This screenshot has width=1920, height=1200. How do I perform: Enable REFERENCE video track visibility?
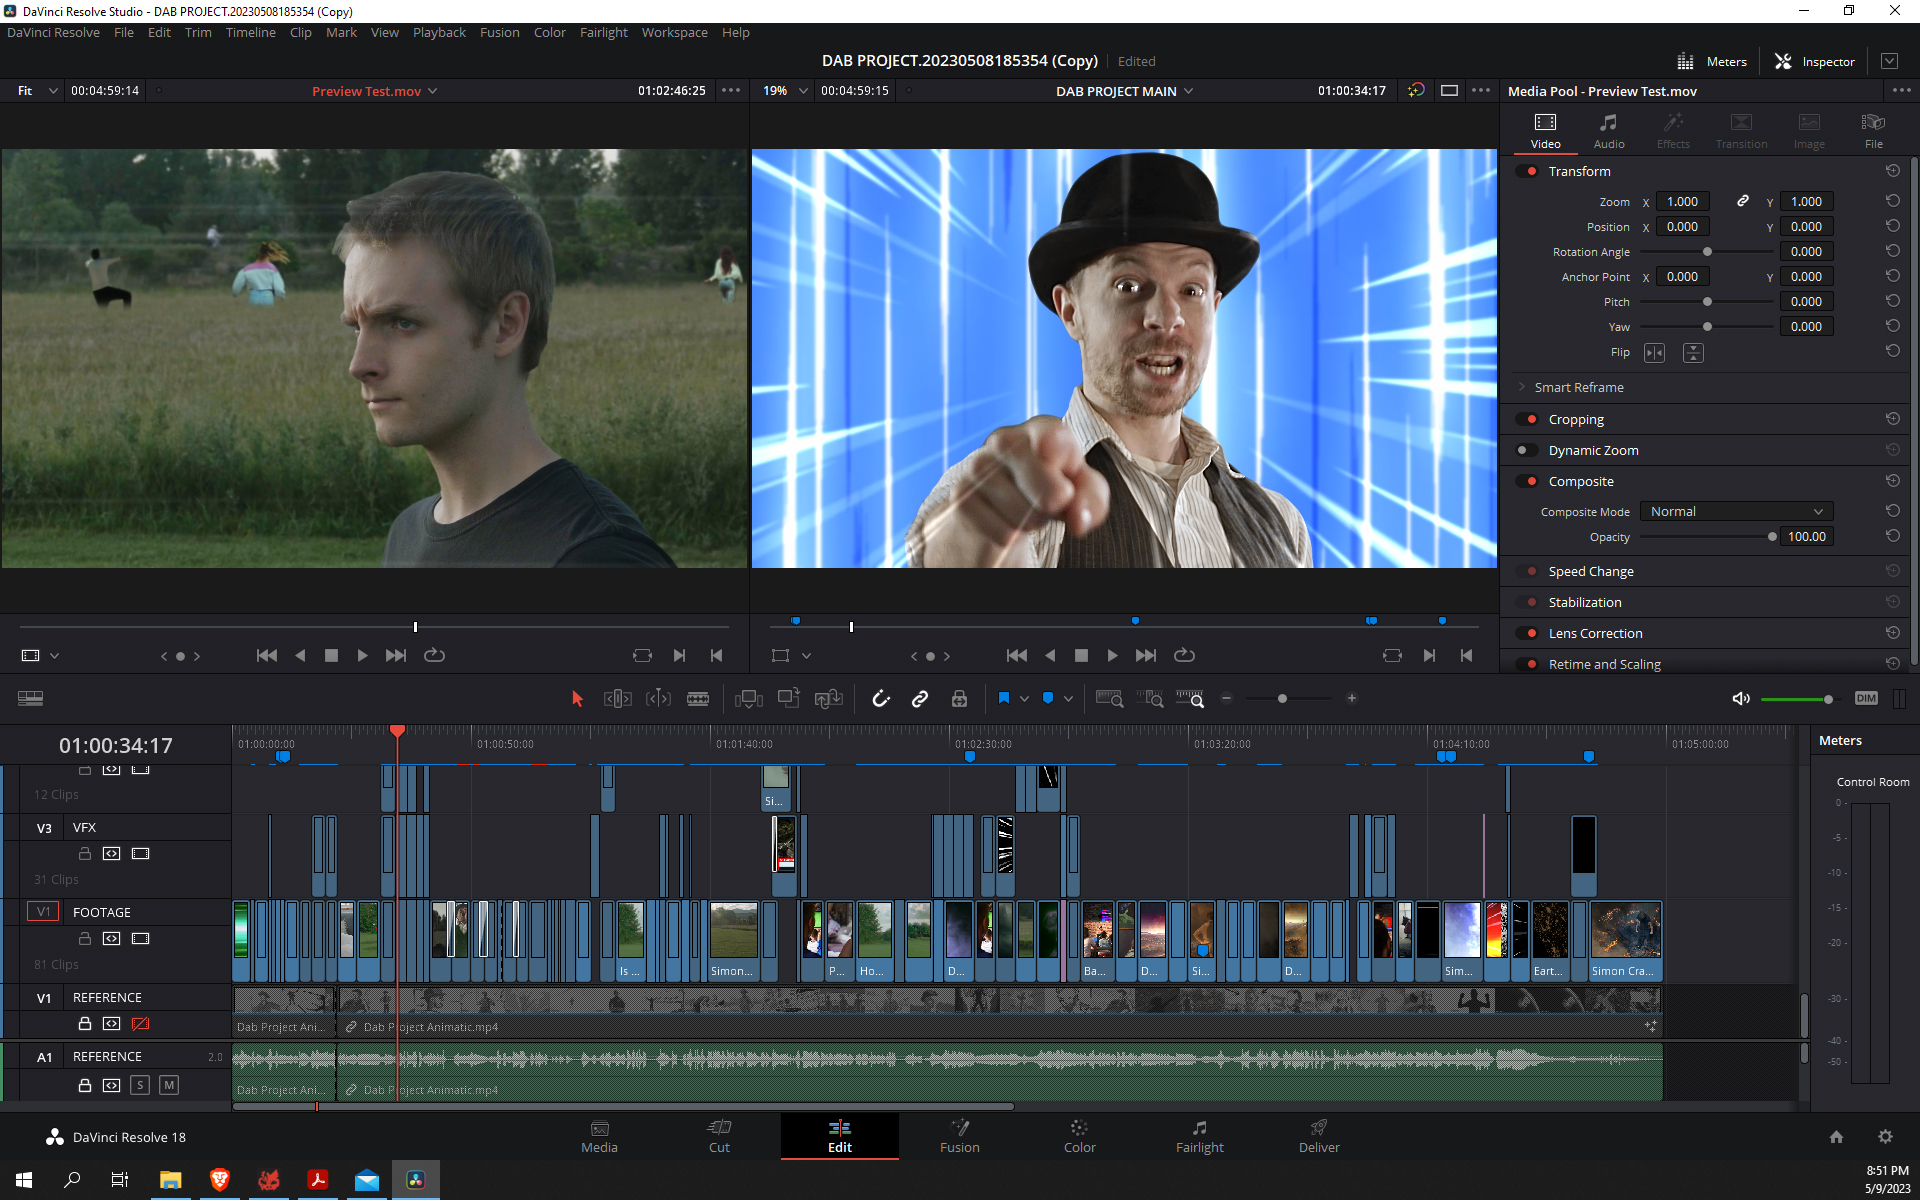point(140,1024)
